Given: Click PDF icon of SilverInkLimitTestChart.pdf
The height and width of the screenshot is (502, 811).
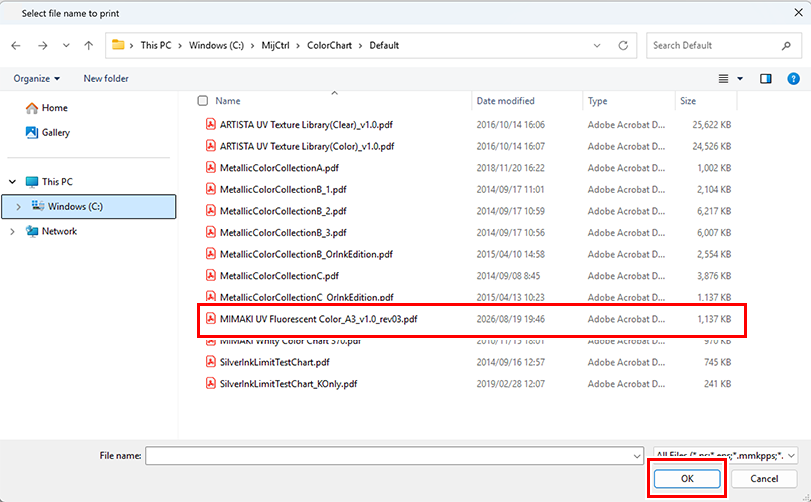Looking at the screenshot, I should click(211, 362).
